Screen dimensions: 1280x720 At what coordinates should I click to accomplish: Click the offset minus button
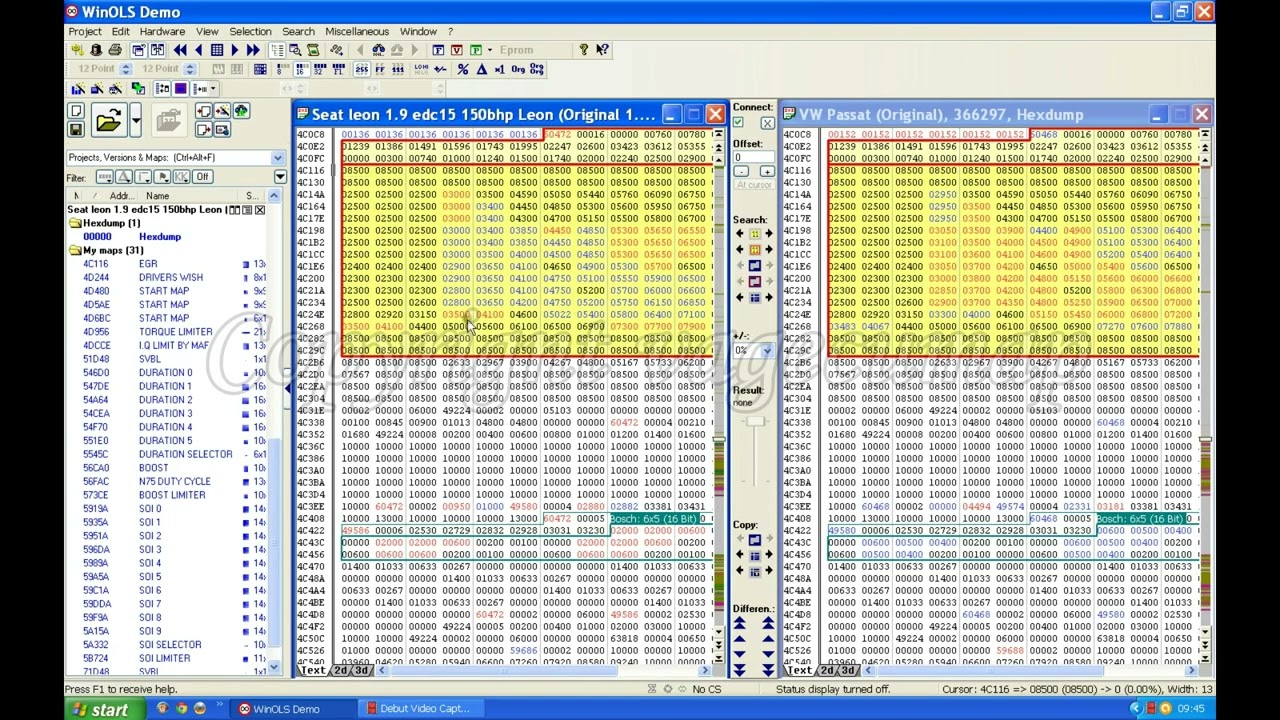[741, 172]
